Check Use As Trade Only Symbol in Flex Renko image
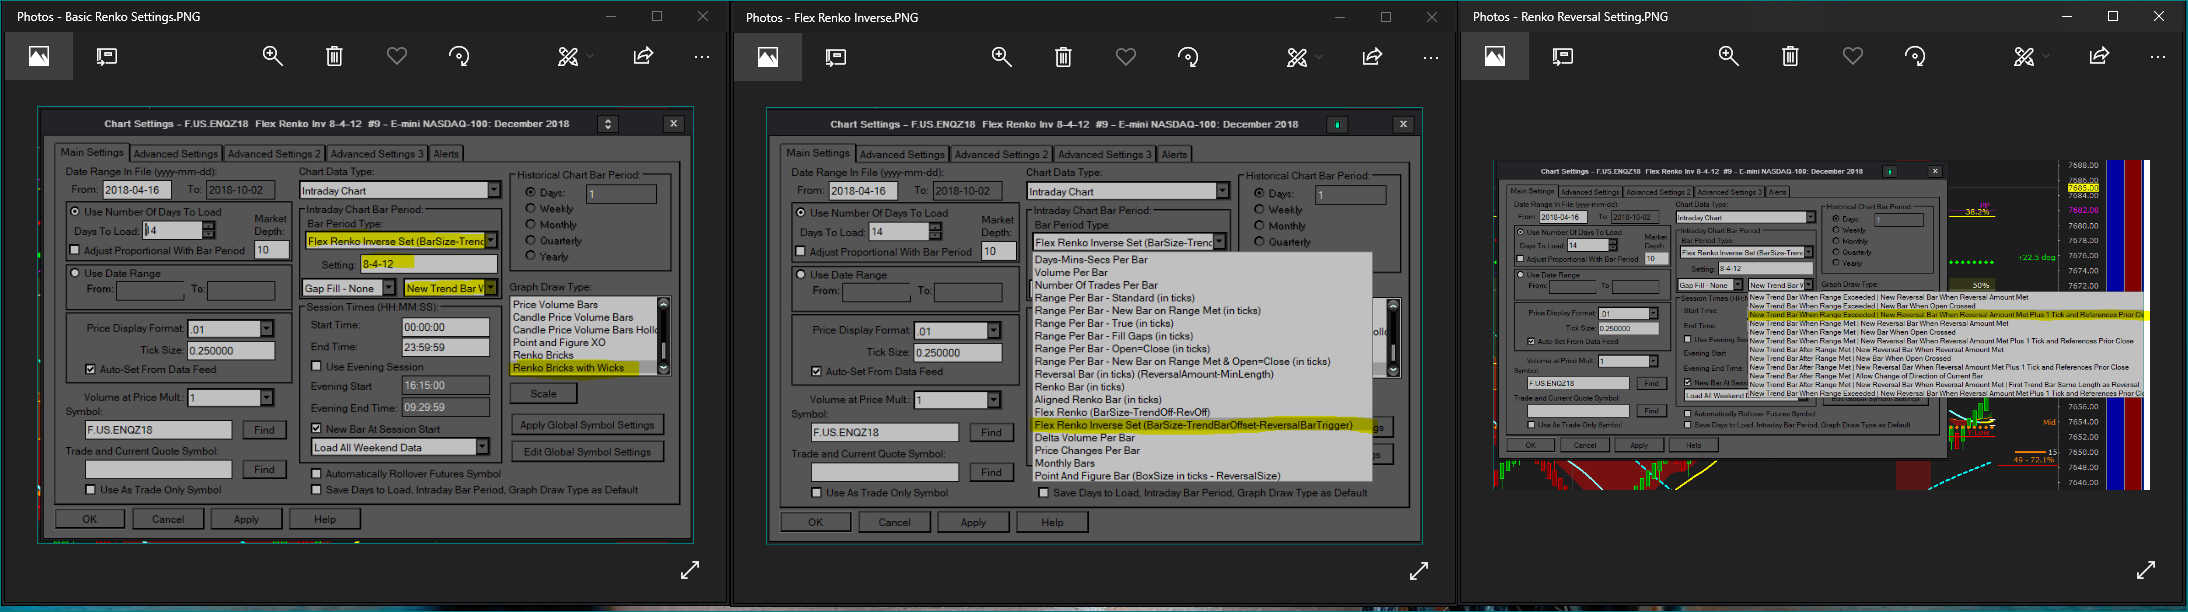Screen dimensions: 2188x612 click(817, 493)
